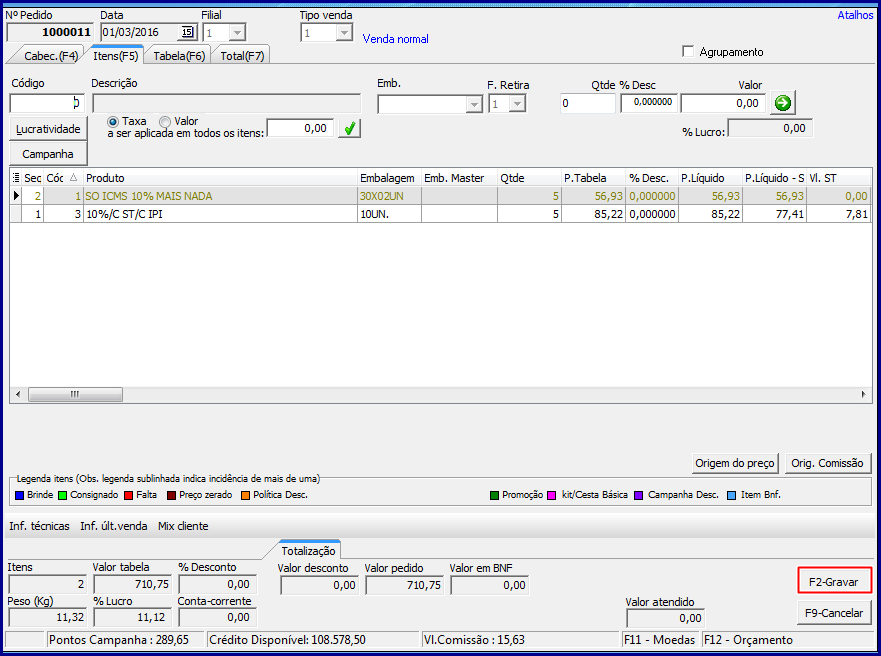This screenshot has height=656, width=881.
Task: Open the Tipo venda dropdown
Action: (344, 33)
